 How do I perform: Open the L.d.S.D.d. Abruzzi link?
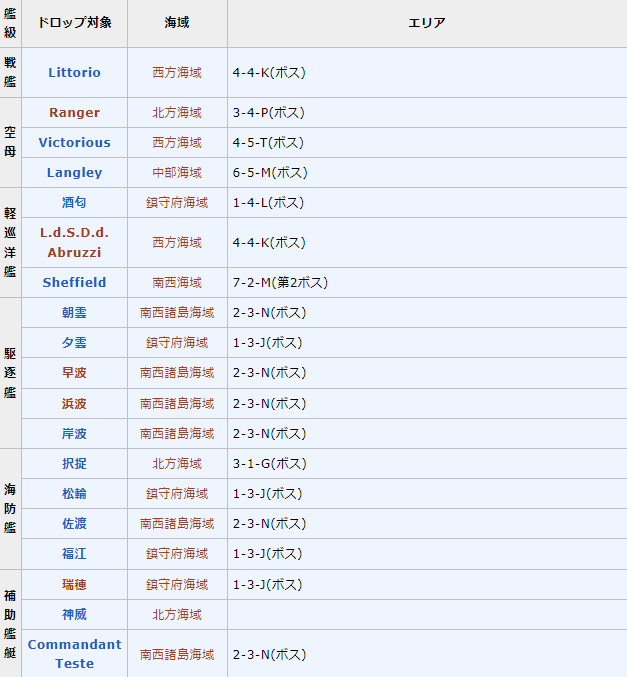coord(74,243)
